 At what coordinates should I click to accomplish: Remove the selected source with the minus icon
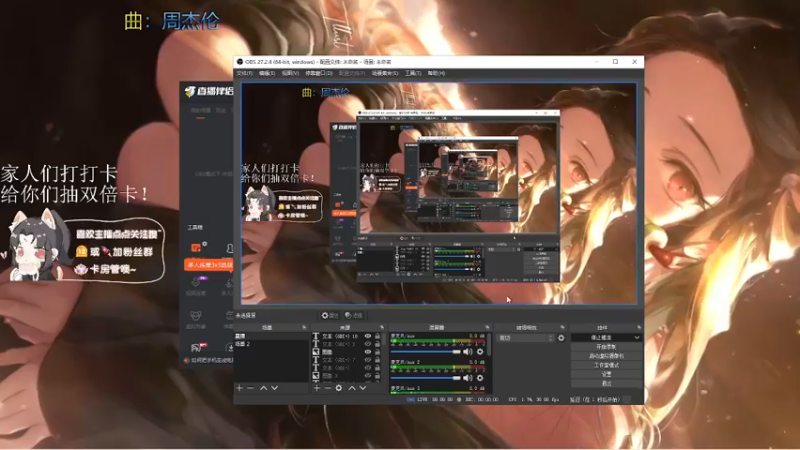click(x=328, y=388)
